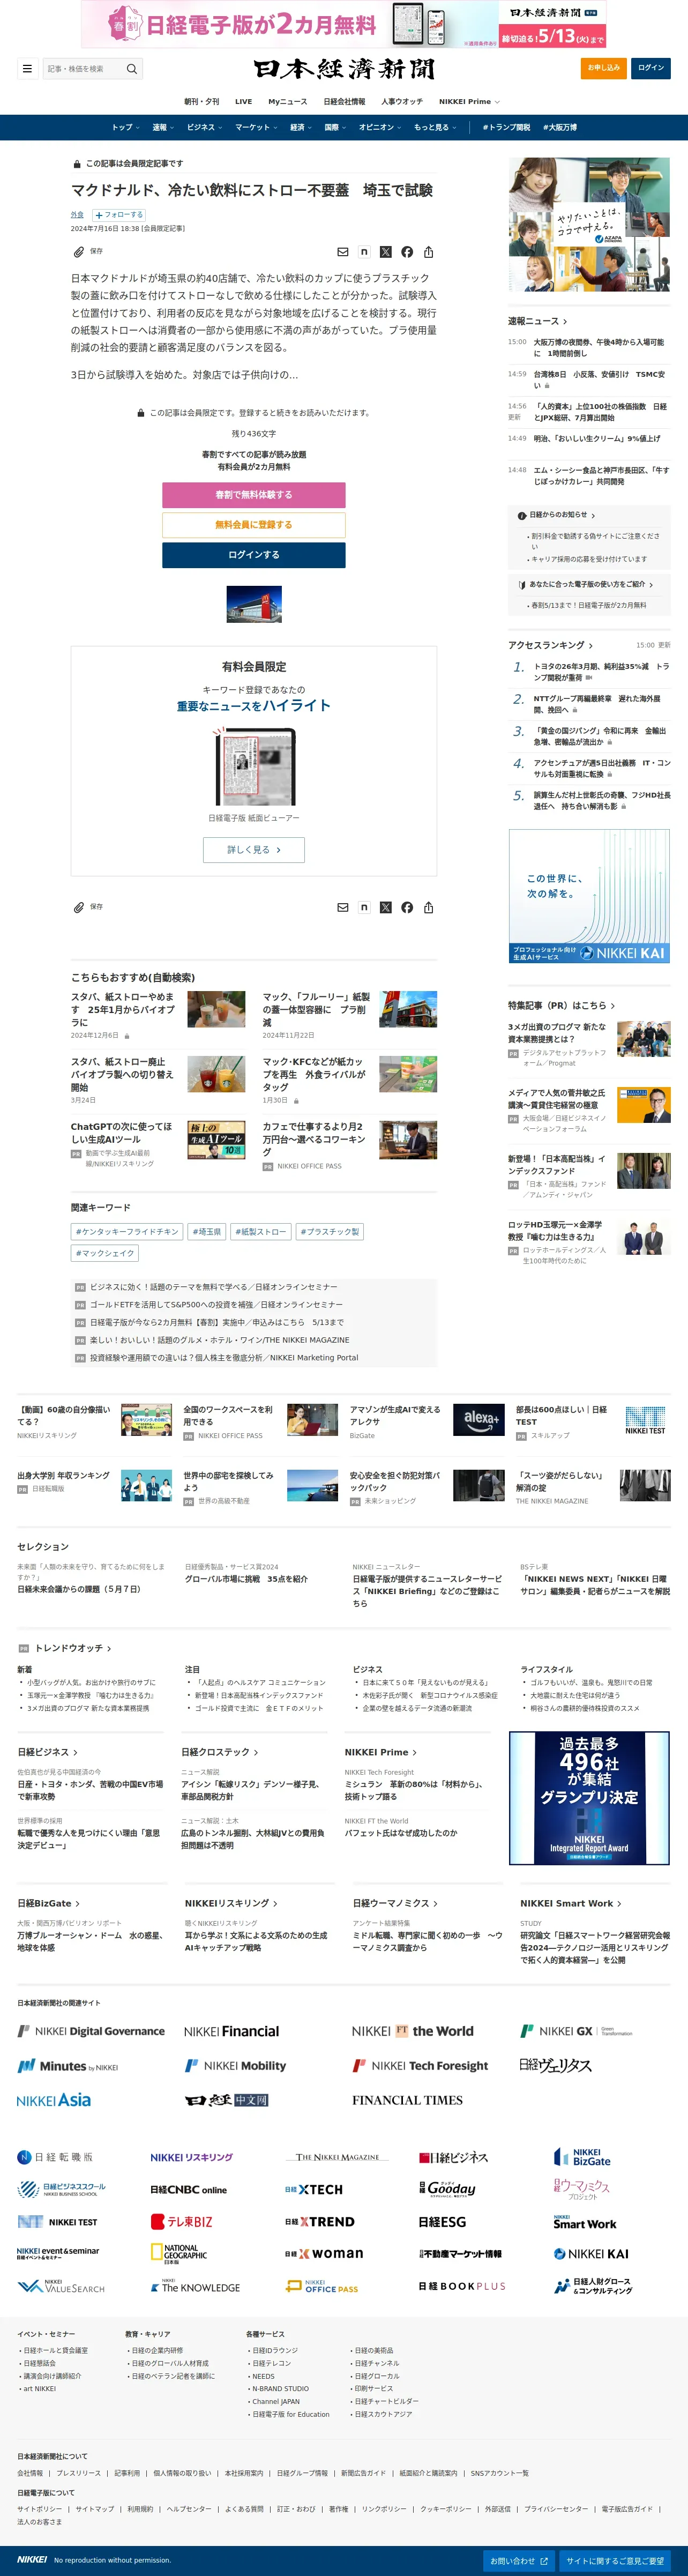Click blue ログイン button in header
The height and width of the screenshot is (2576, 688).
pos(651,68)
